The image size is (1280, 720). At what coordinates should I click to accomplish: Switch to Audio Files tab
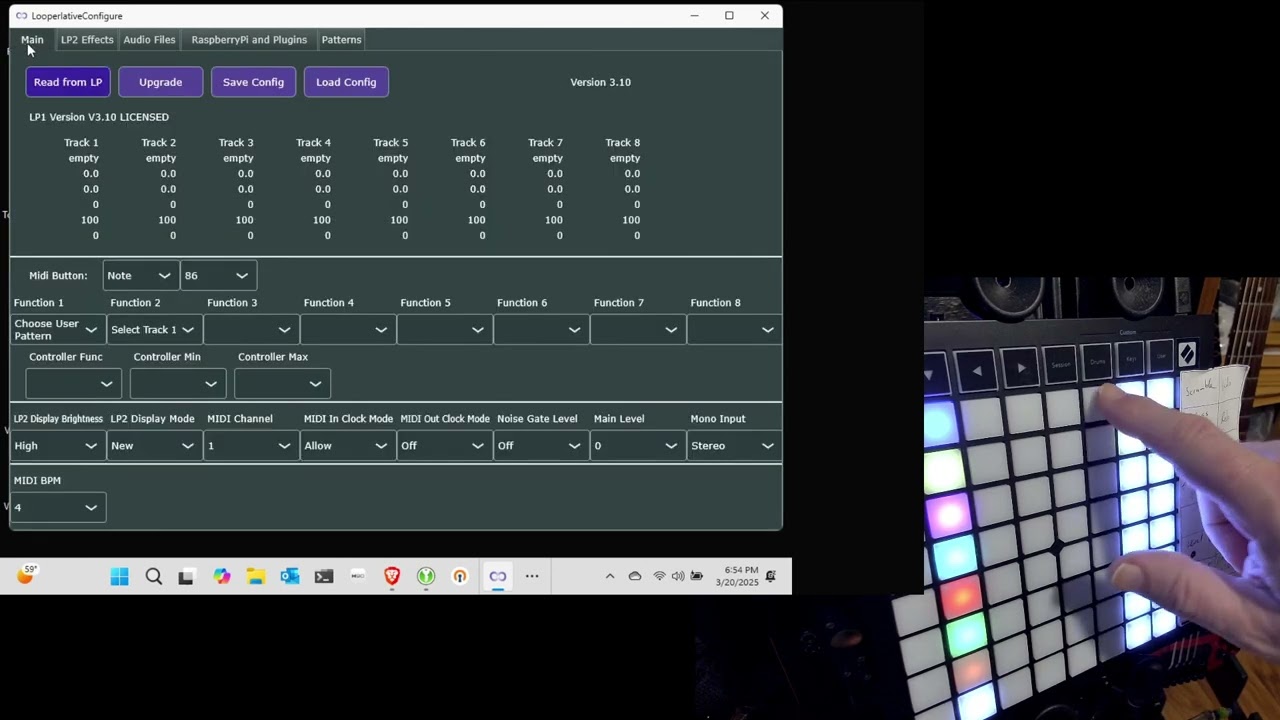(x=149, y=40)
